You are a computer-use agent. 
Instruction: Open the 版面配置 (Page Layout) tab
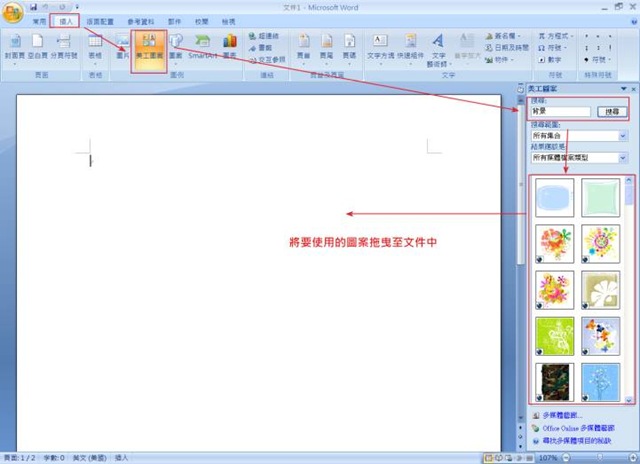[x=100, y=21]
